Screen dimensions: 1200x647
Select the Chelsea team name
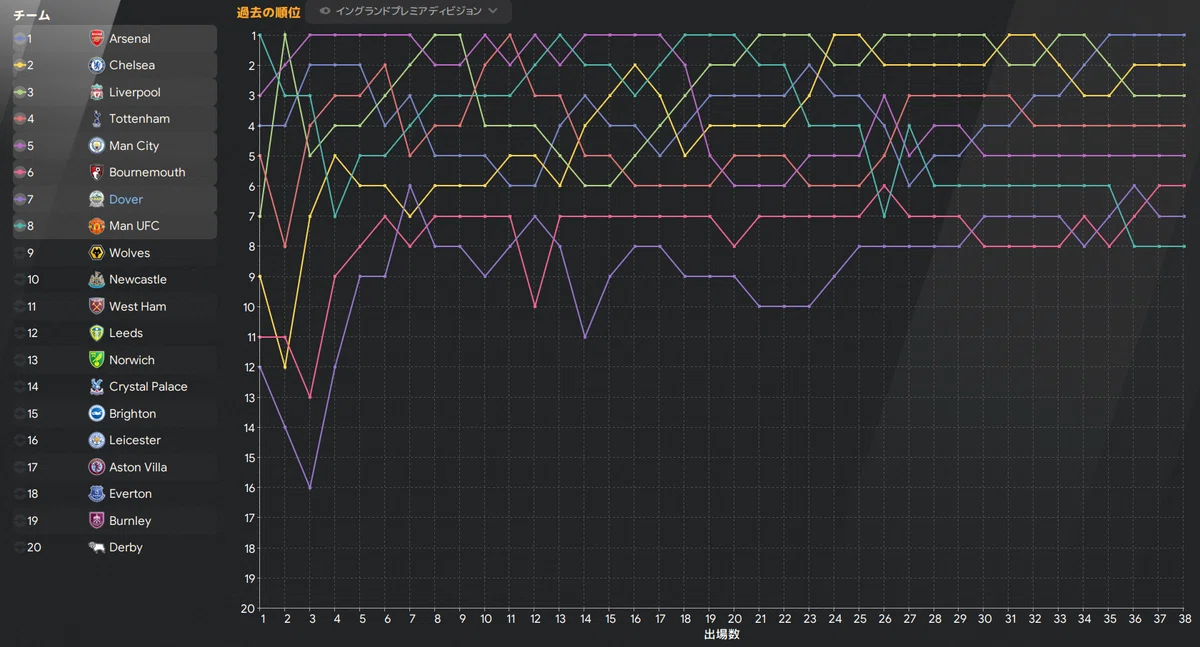tap(132, 65)
